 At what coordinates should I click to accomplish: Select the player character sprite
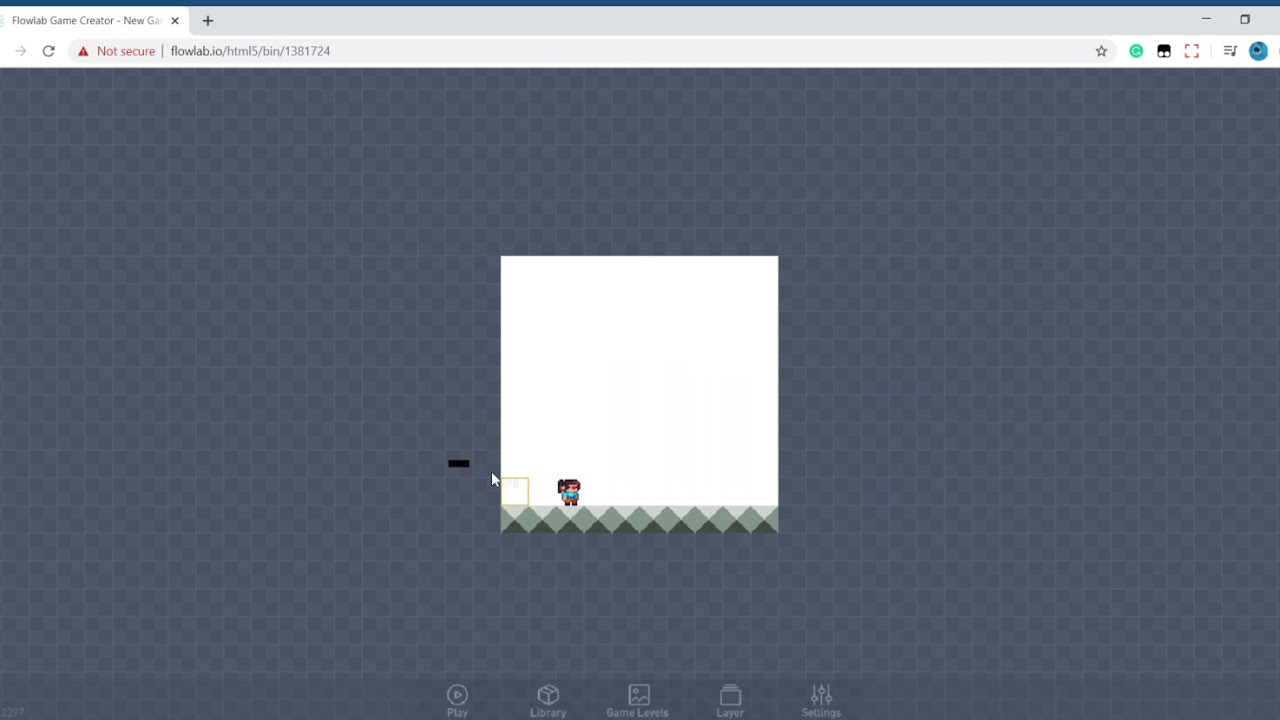coord(569,492)
